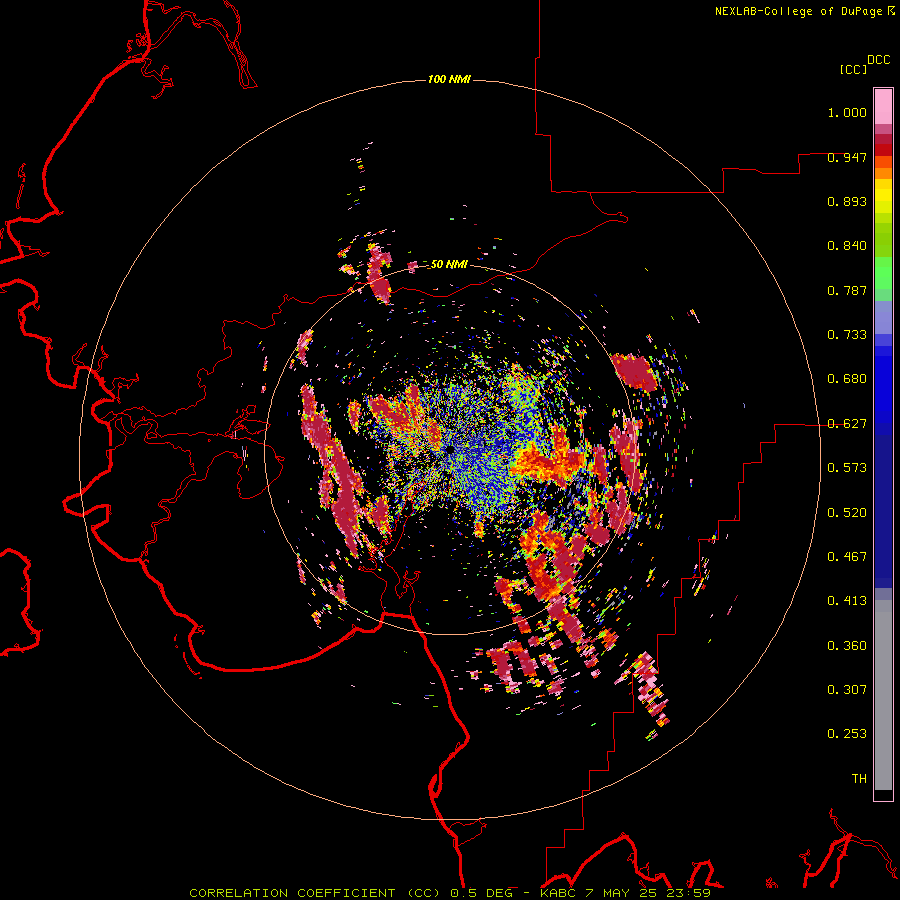The height and width of the screenshot is (900, 900).
Task: Click the 0.467 scale value
Action: pyautogui.click(x=847, y=557)
